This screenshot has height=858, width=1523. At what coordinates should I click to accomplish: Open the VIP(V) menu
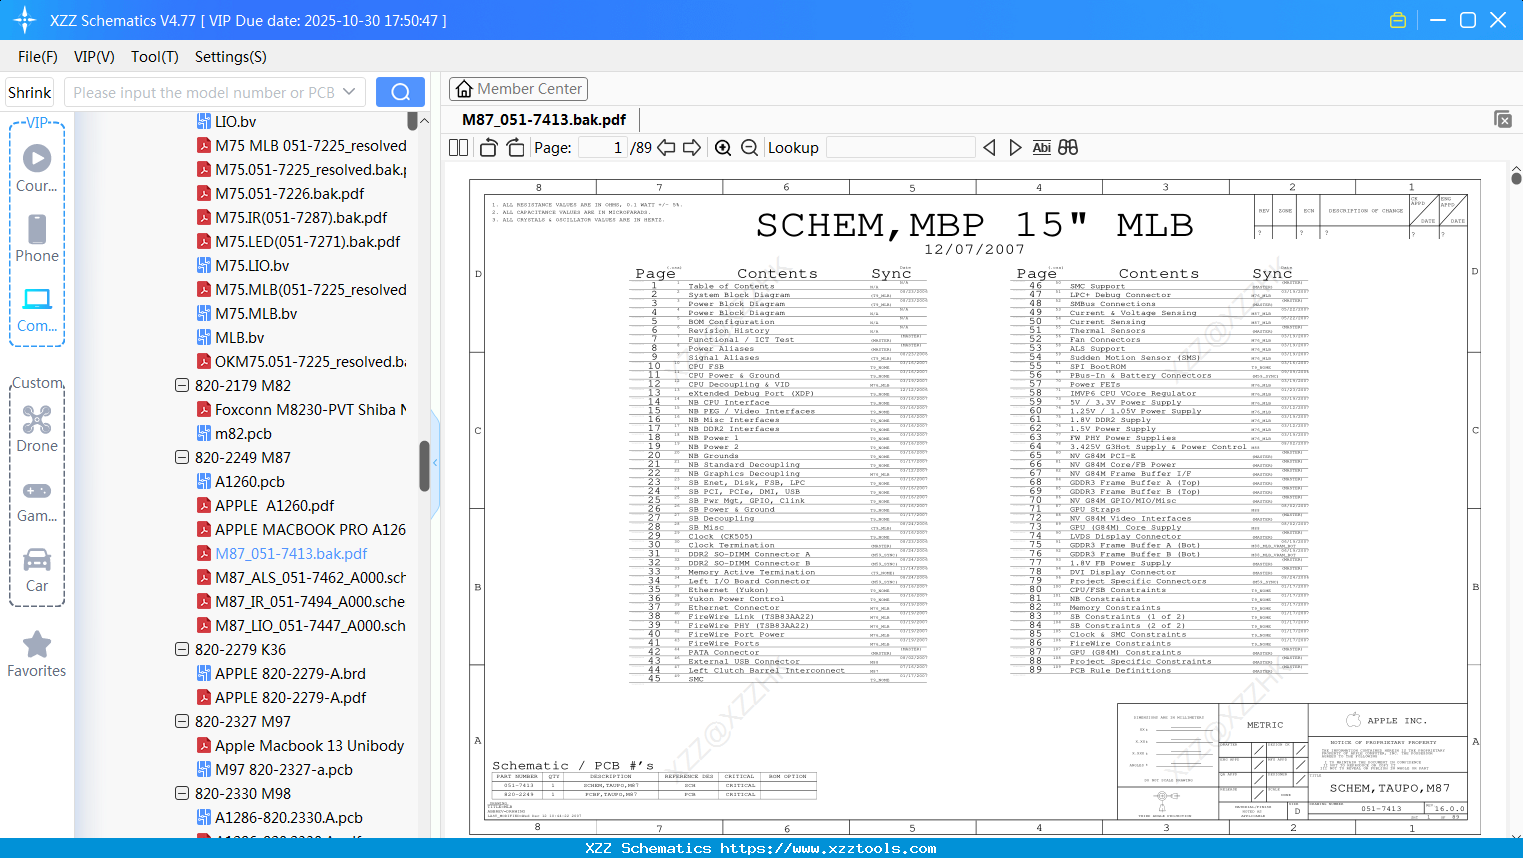click(94, 57)
